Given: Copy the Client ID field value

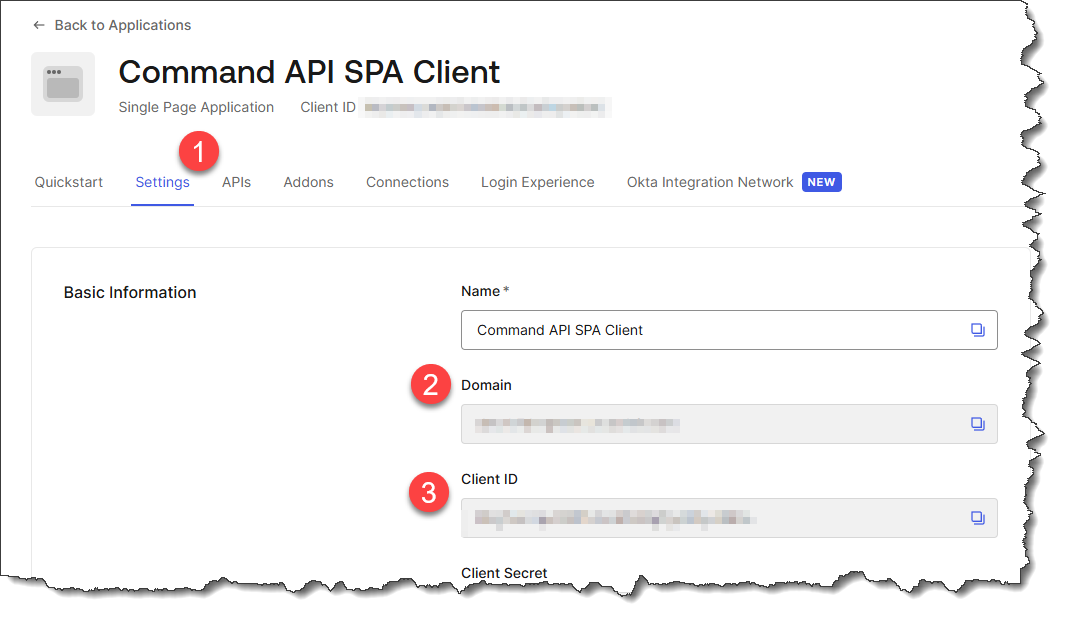Looking at the screenshot, I should pos(977,518).
